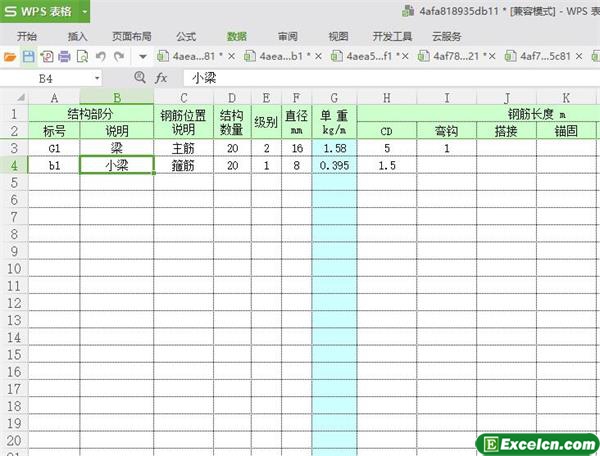The width and height of the screenshot is (600, 456).
Task: Open the 页面布局 ribbon tab
Action: point(132,36)
